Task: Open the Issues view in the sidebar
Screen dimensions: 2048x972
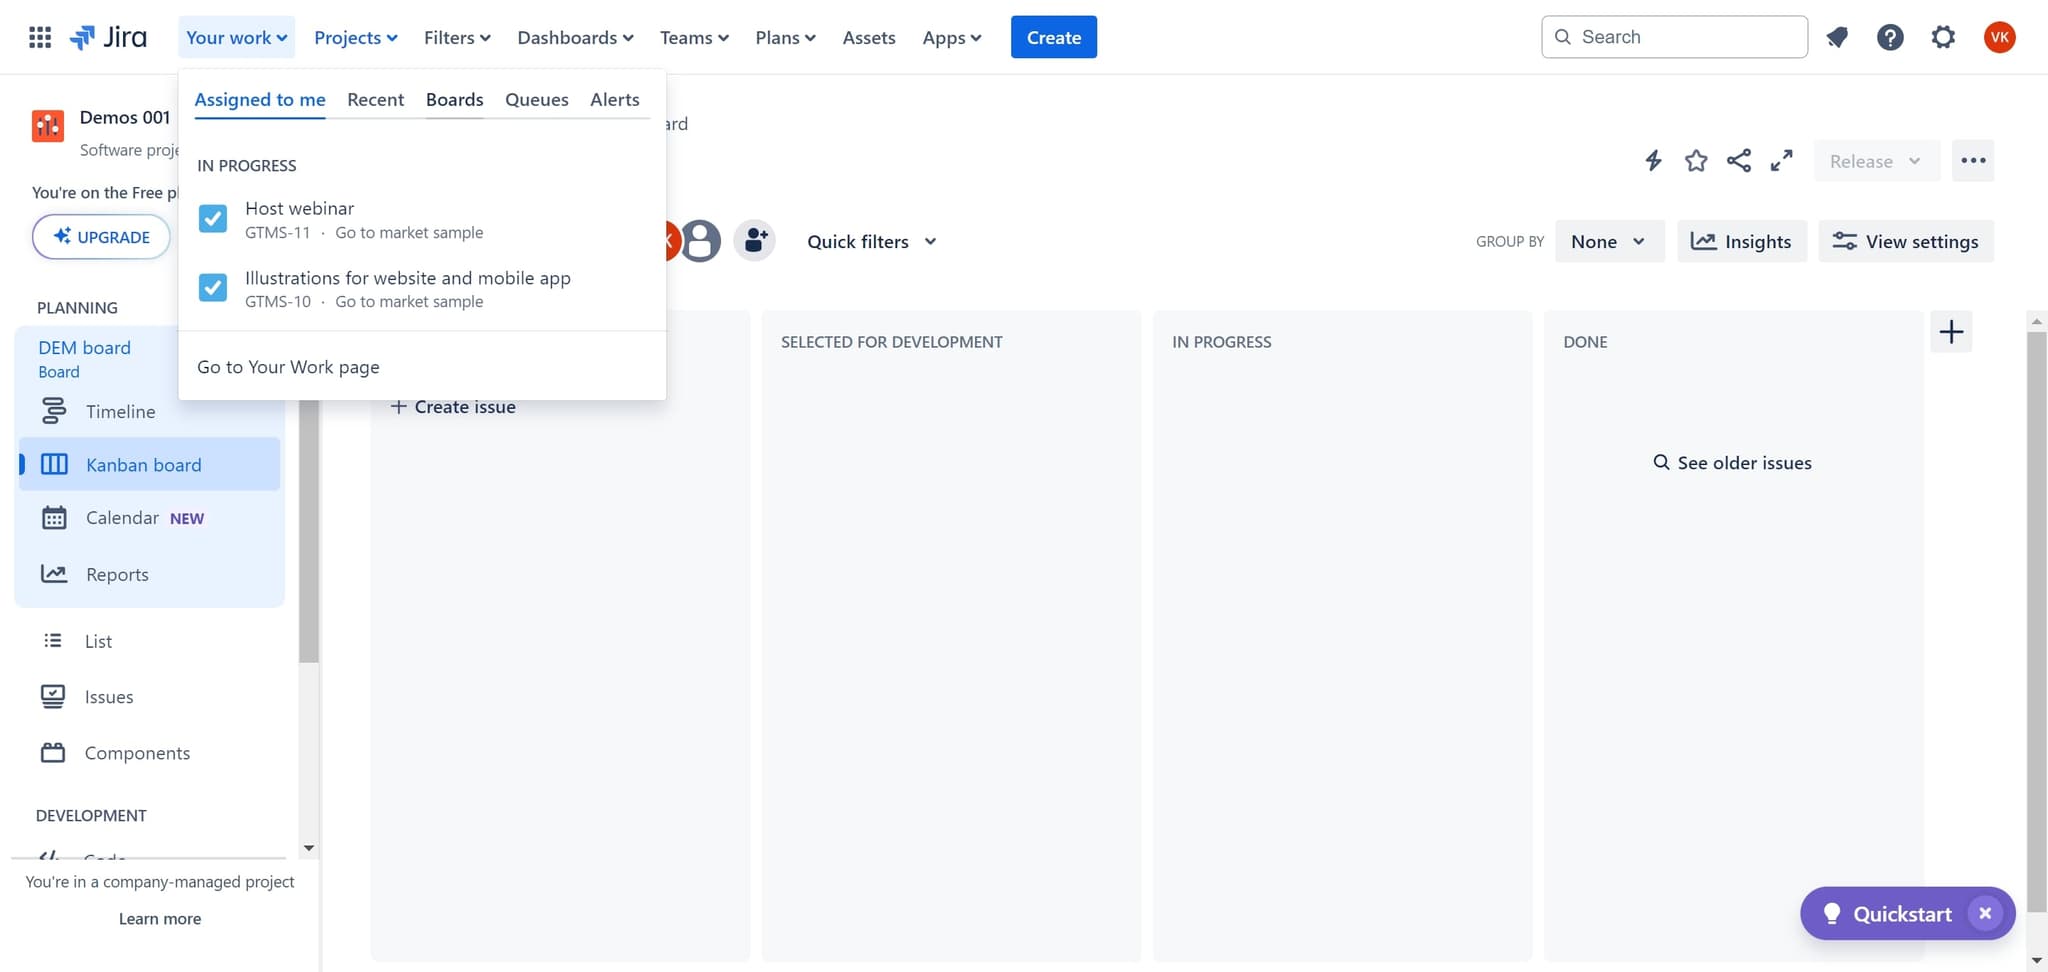Action: click(110, 696)
